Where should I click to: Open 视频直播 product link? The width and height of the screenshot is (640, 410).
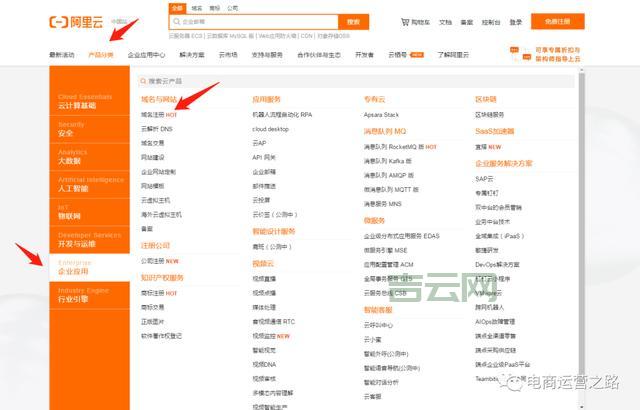264,279
